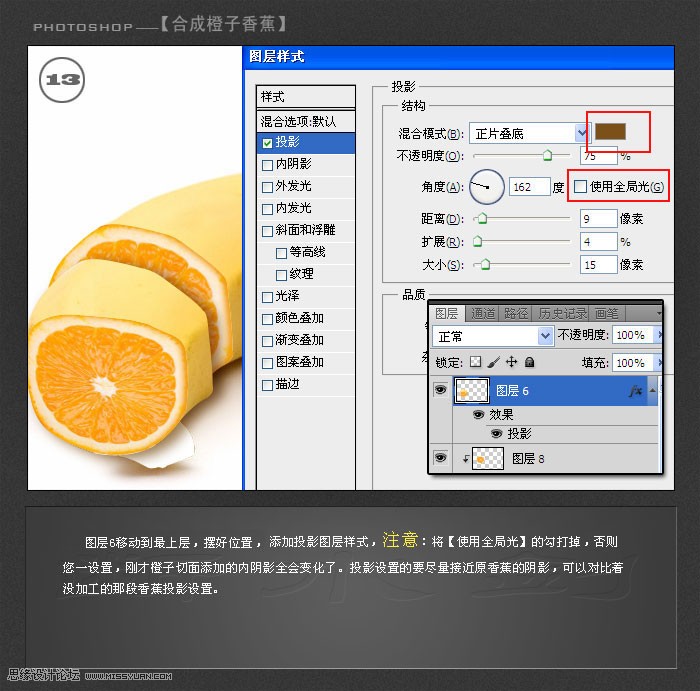Image resolution: width=700 pixels, height=691 pixels.
Task: Click 图层 8 layer thumbnail
Action: click(x=488, y=458)
